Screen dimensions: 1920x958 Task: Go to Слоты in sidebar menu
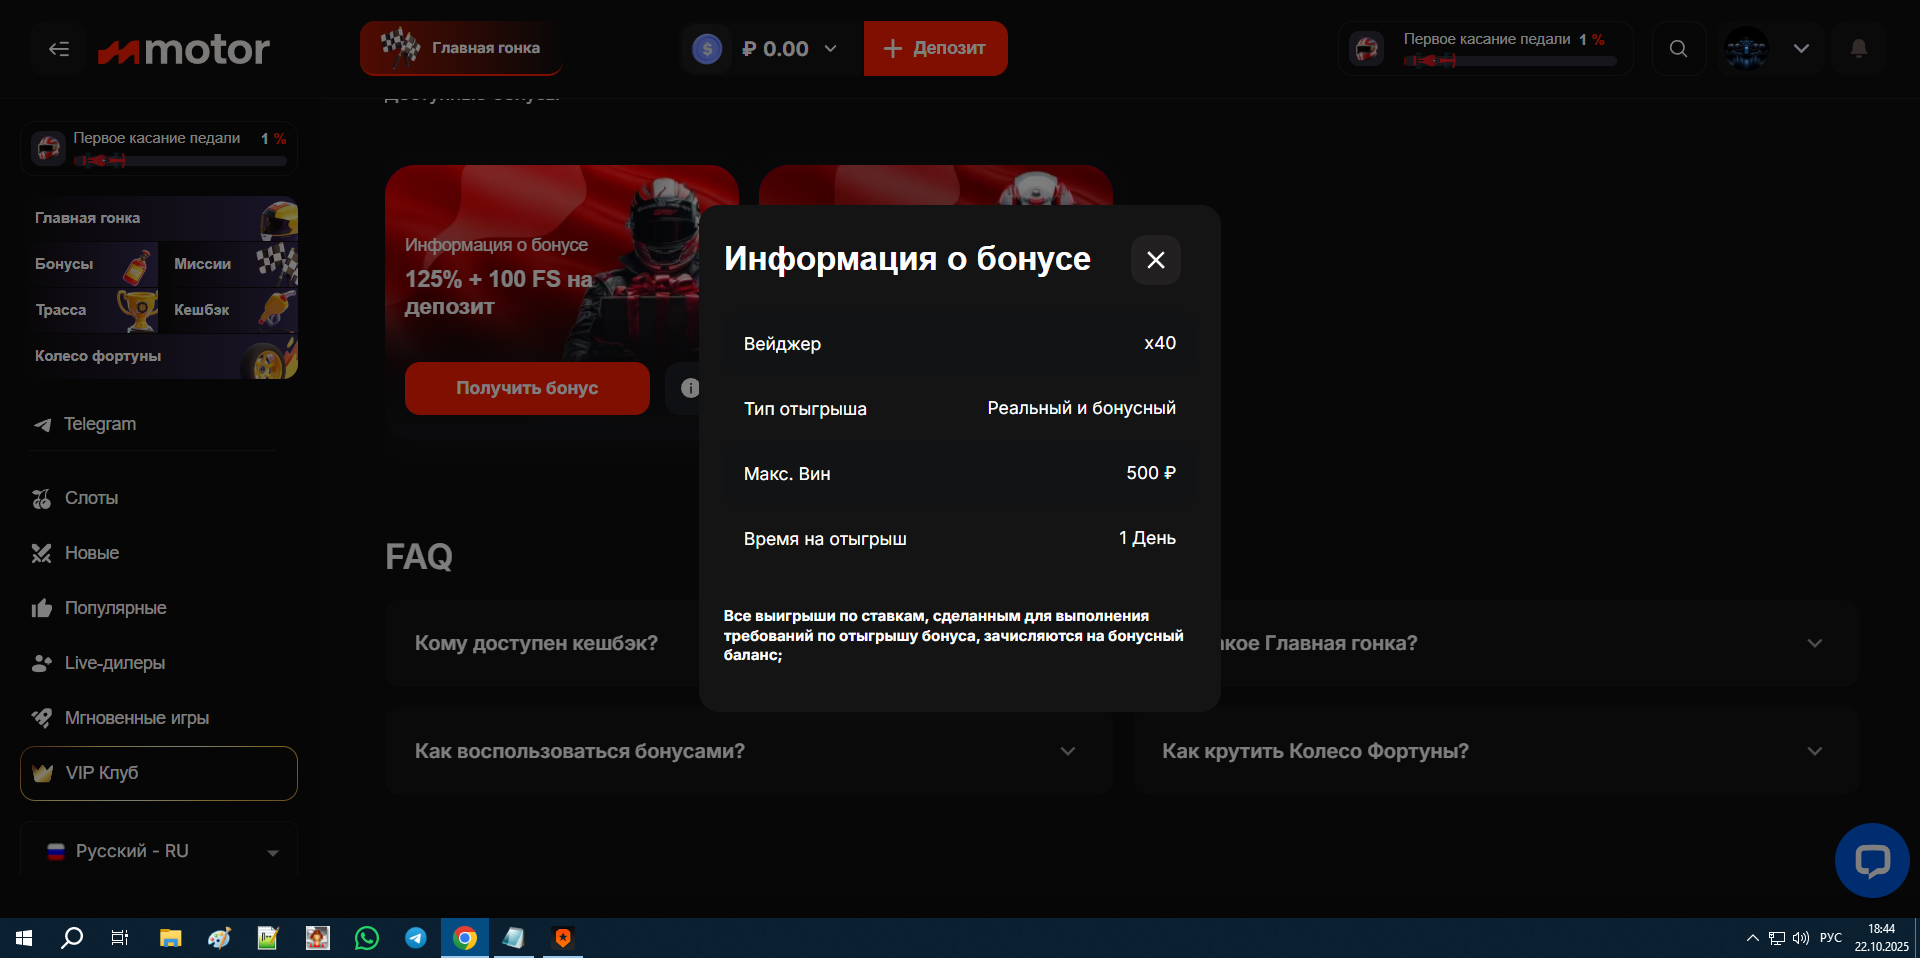coord(91,498)
